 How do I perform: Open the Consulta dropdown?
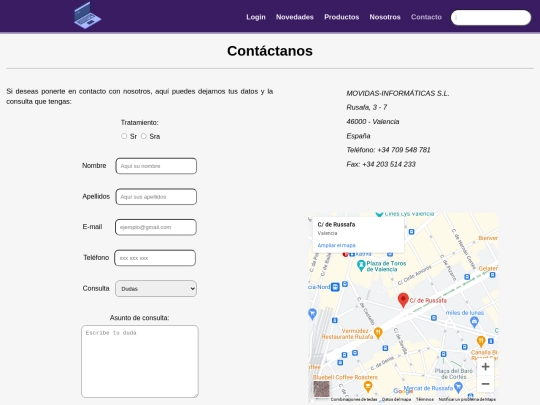[156, 289]
